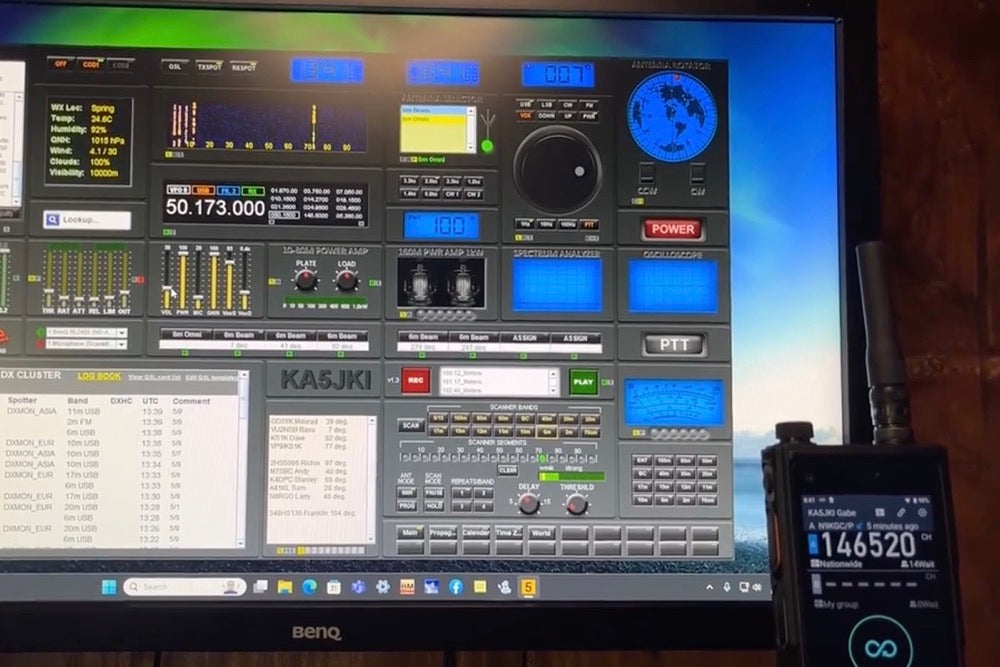The height and width of the screenshot is (667, 1000).
Task: Expand hidden icons in the system tray
Action: point(709,586)
